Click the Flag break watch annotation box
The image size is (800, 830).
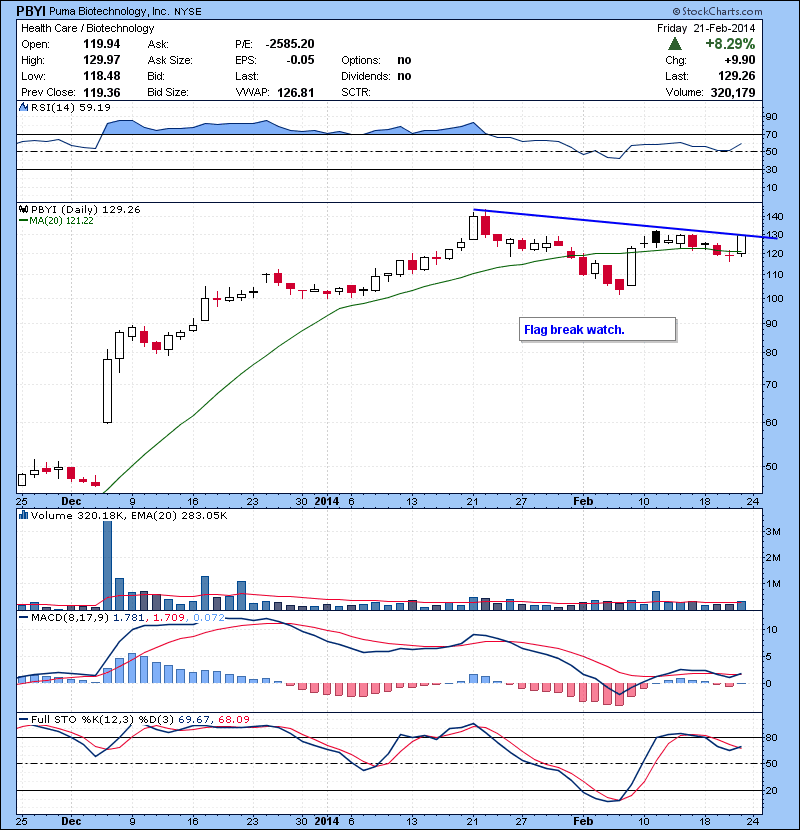597,329
